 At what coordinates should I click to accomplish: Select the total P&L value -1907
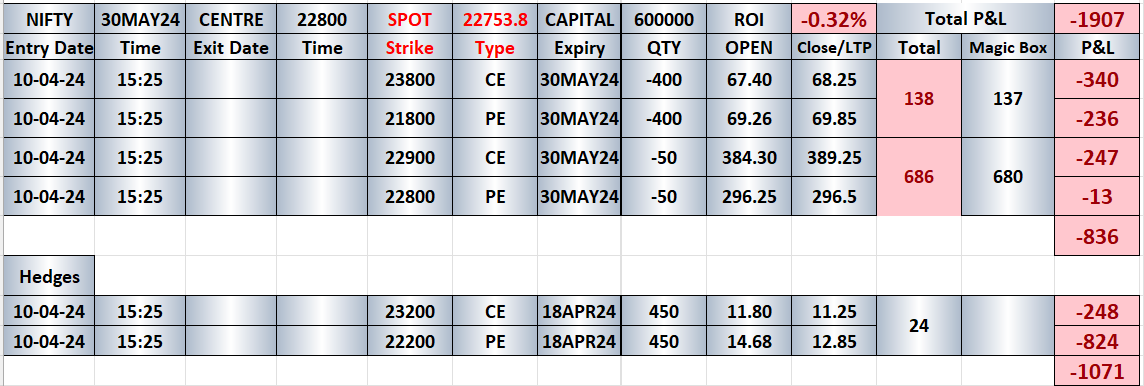[1097, 19]
